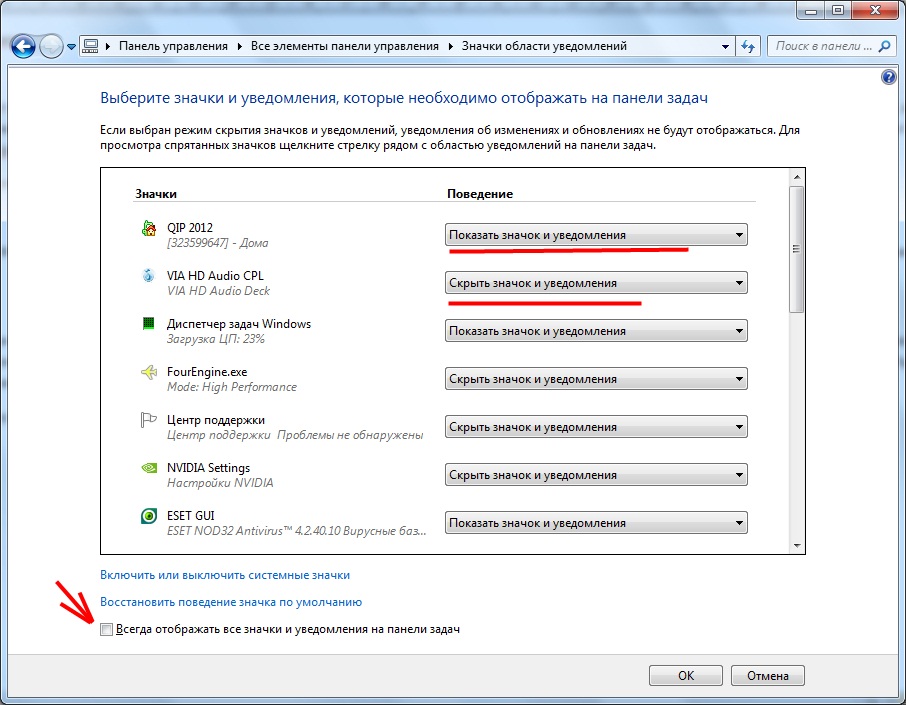Screen dimensions: 906x705
Task: Click the computer icon in address bar
Action: 90,46
